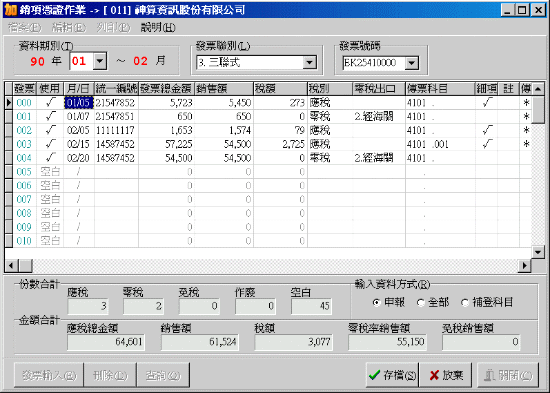This screenshot has width=550, height=393.
Task: Click total amount cell 57,225
Action: point(166,144)
